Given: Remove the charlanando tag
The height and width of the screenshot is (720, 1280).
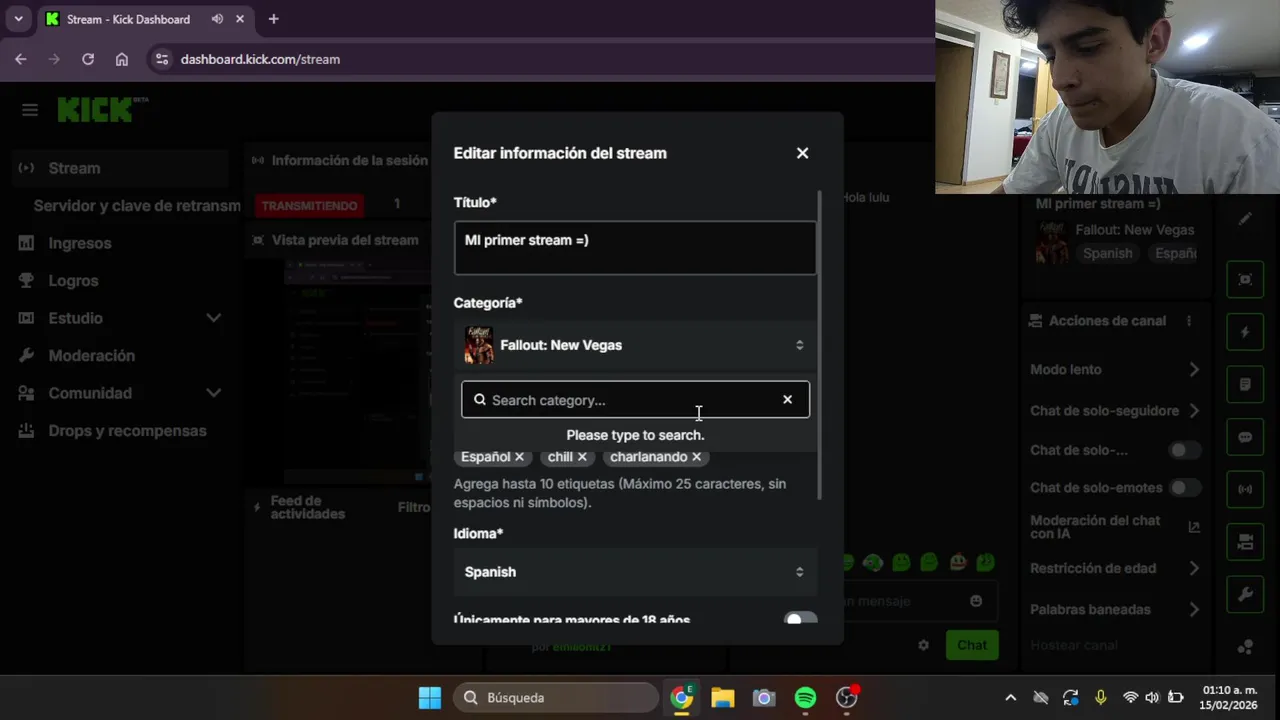Looking at the screenshot, I should point(697,457).
